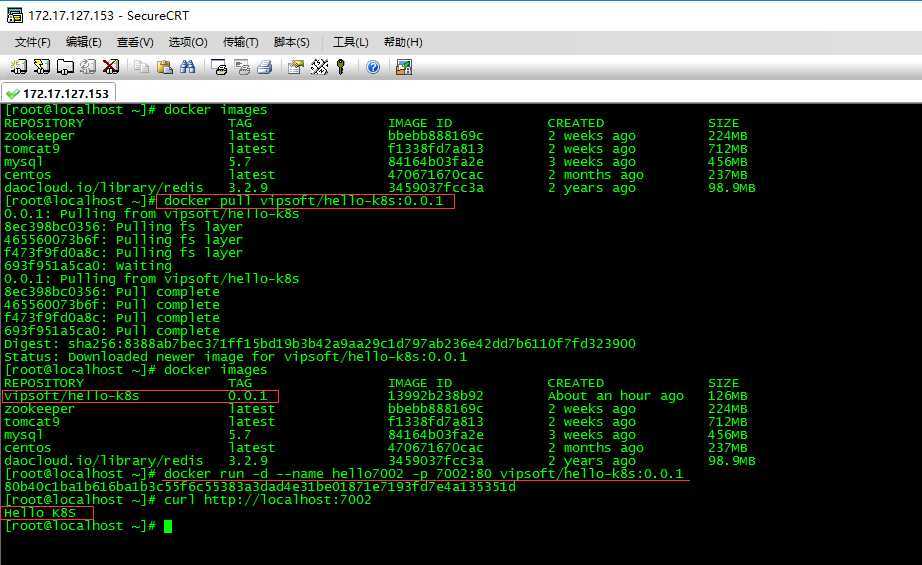Click the blue Help question mark icon
The width and height of the screenshot is (922, 565).
click(373, 67)
